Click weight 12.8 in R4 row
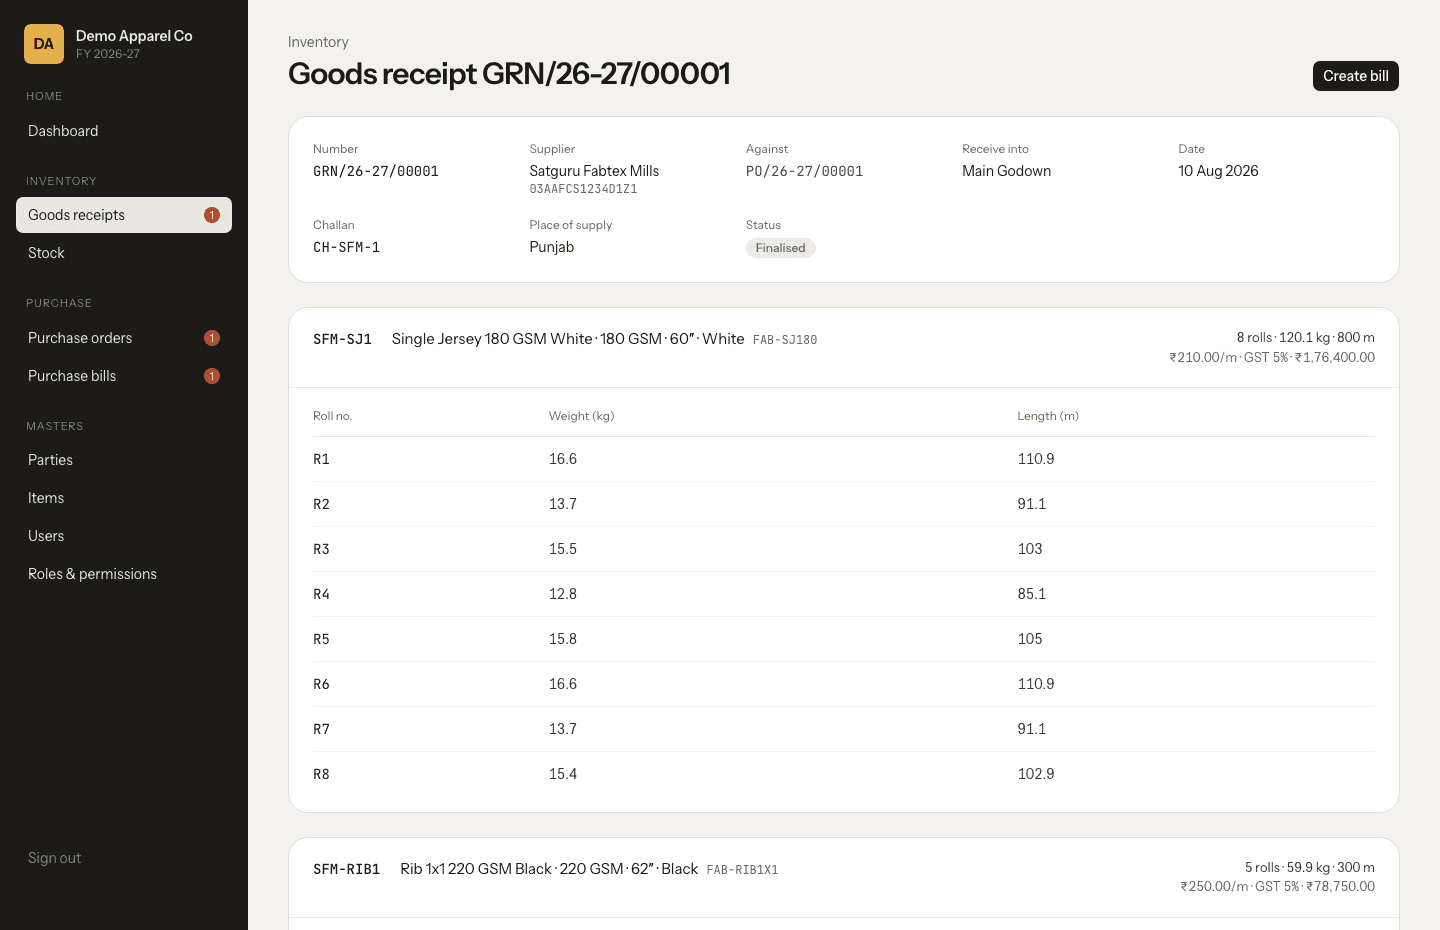The width and height of the screenshot is (1440, 930). (563, 594)
